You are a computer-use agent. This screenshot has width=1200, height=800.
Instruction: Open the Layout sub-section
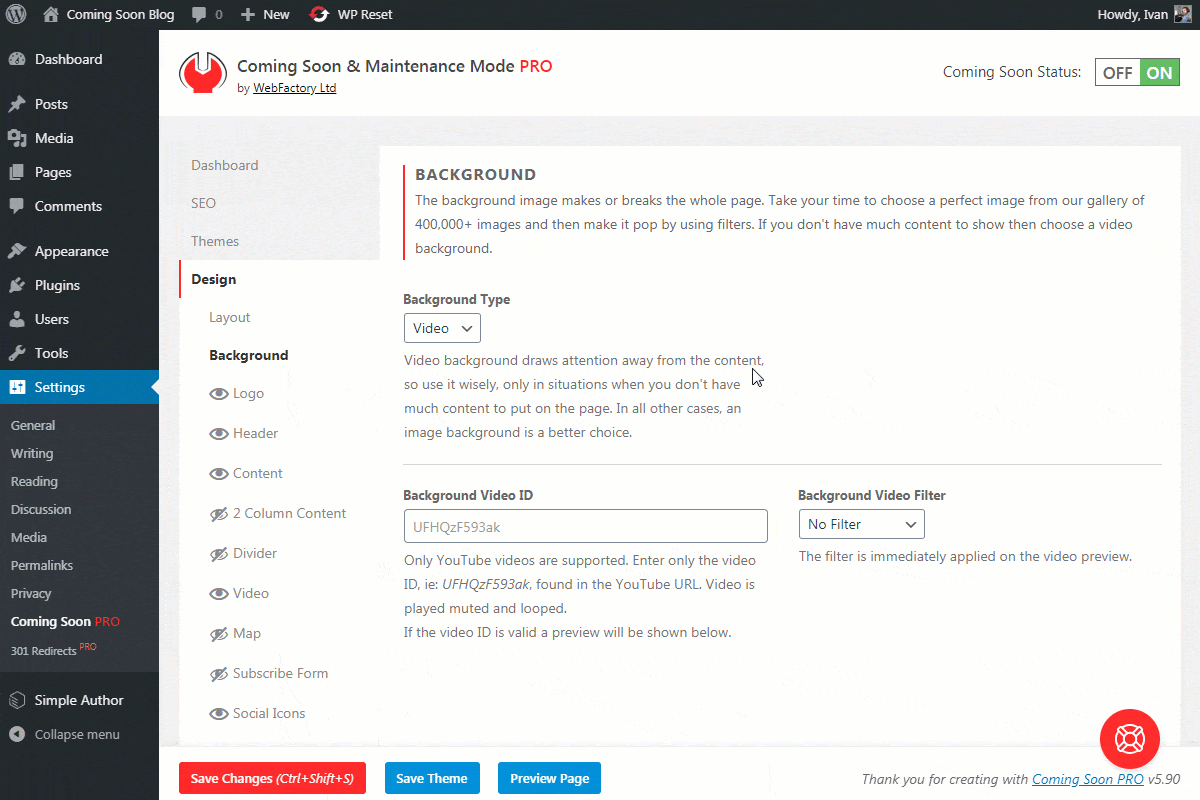click(x=229, y=317)
